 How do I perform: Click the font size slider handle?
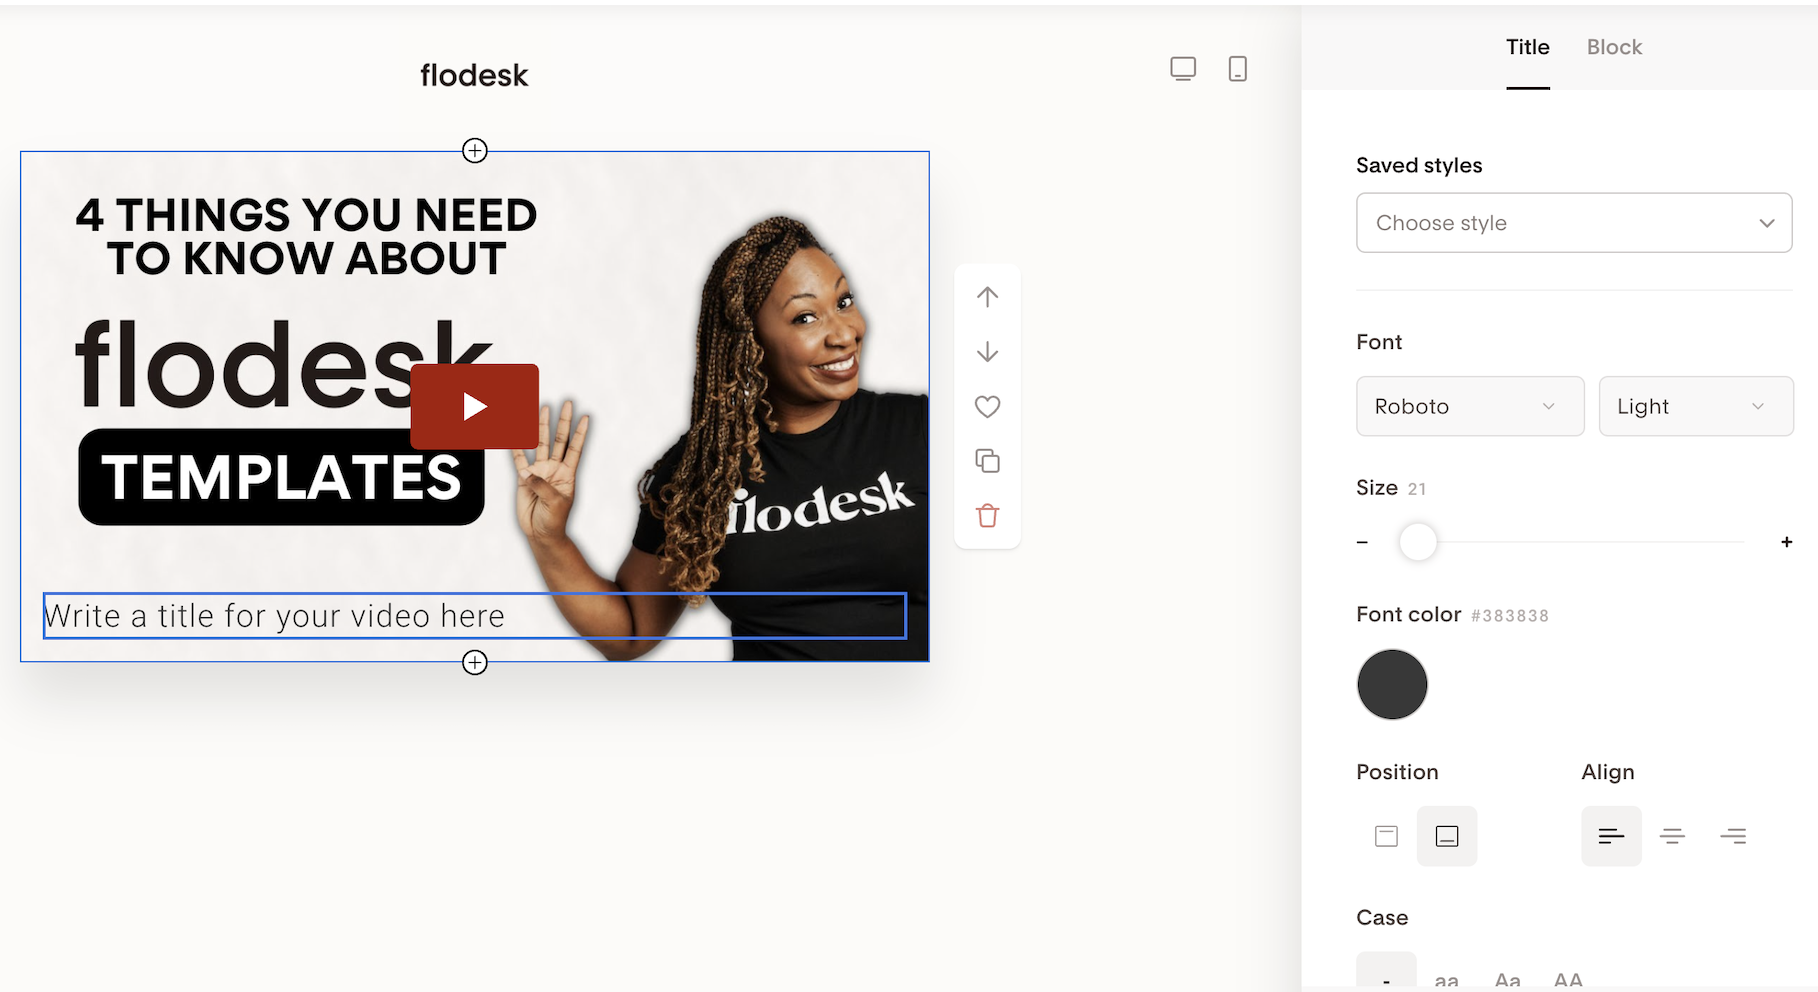click(x=1418, y=542)
